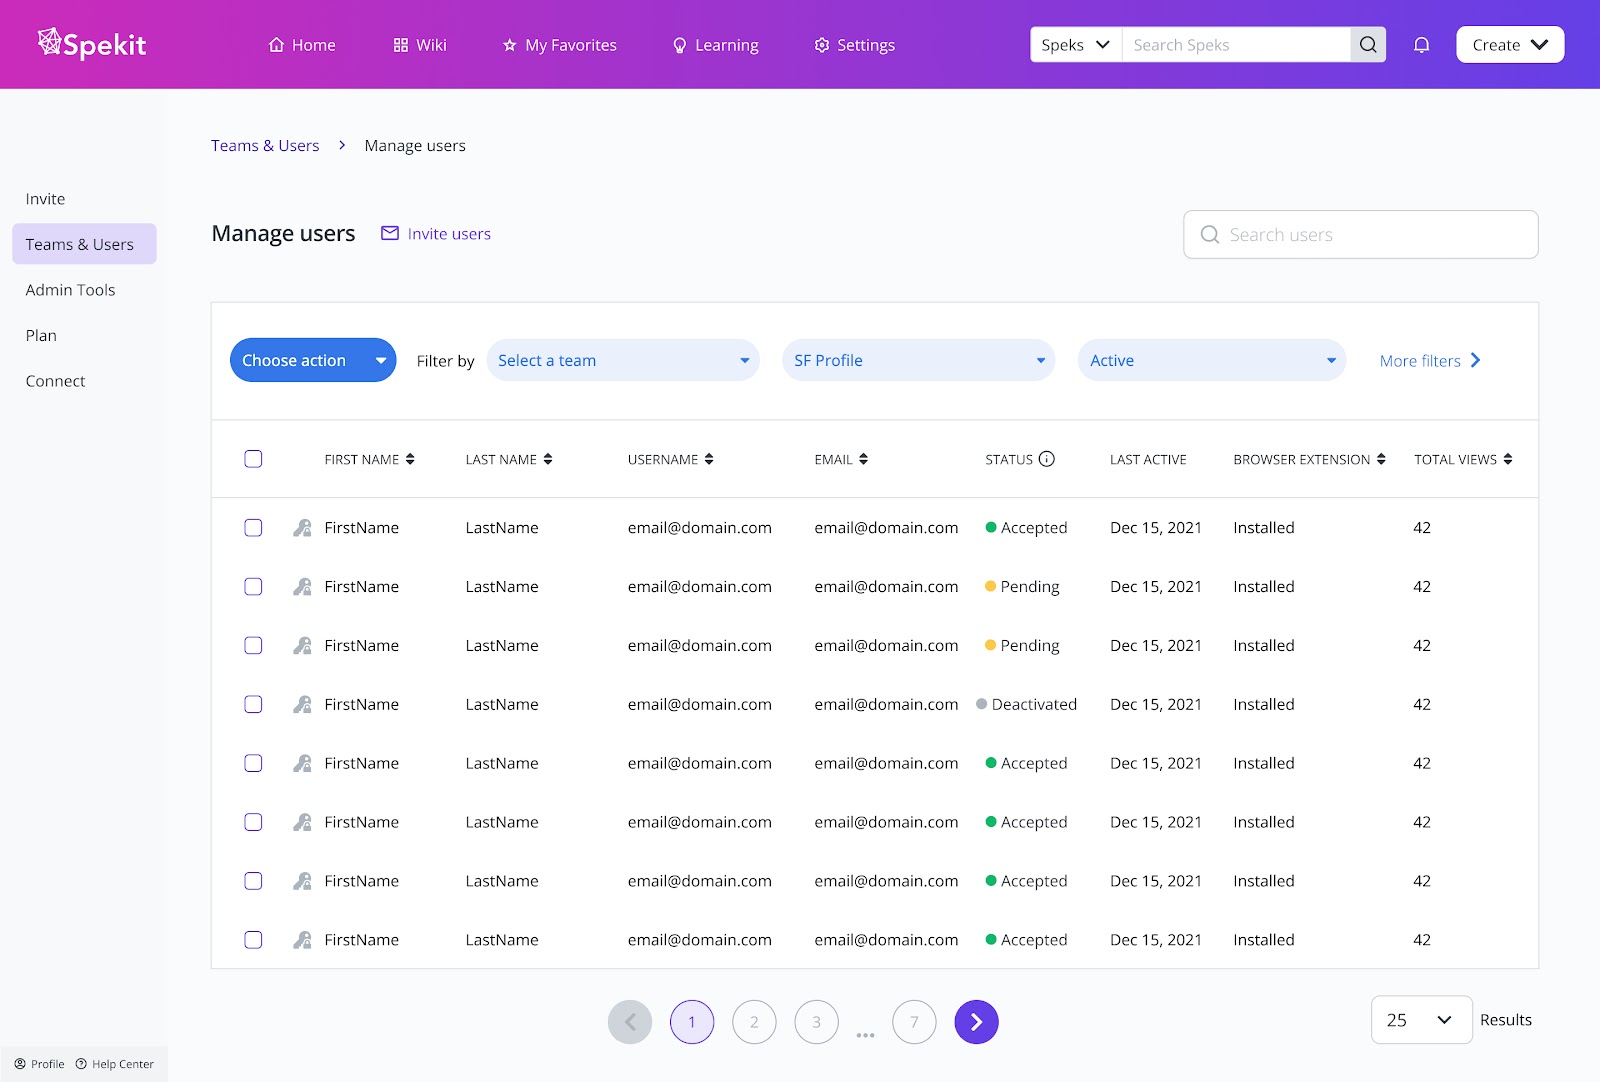This screenshot has width=1600, height=1082.
Task: Click the Last Active column header
Action: coord(1148,459)
